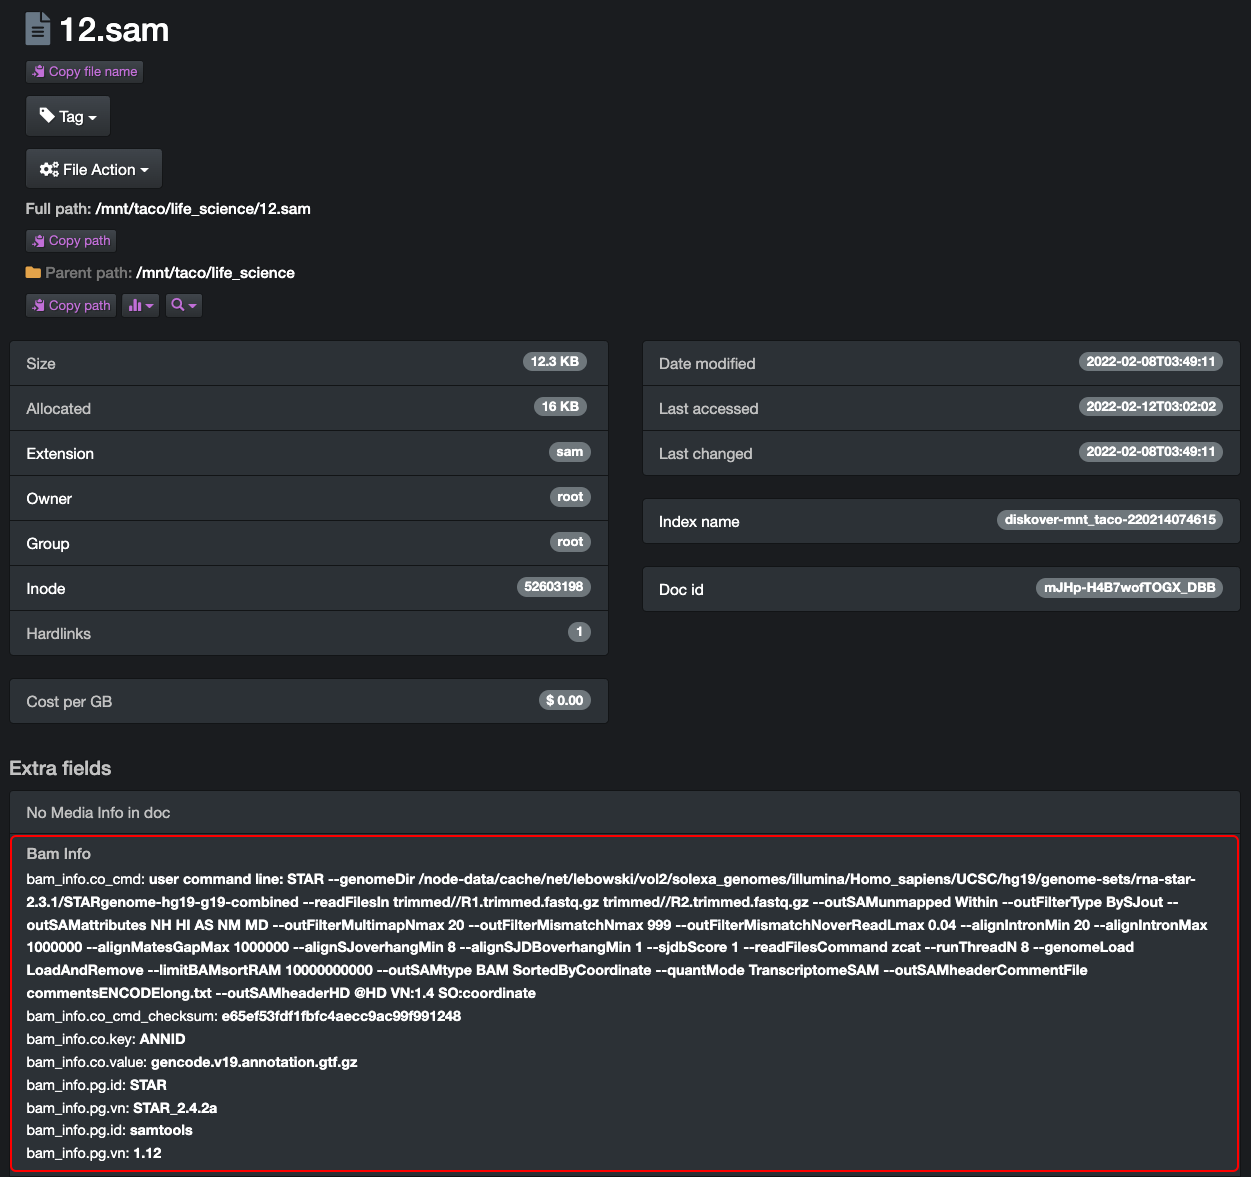
Task: Click the Last accessed timestamp badge
Action: pyautogui.click(x=1150, y=407)
